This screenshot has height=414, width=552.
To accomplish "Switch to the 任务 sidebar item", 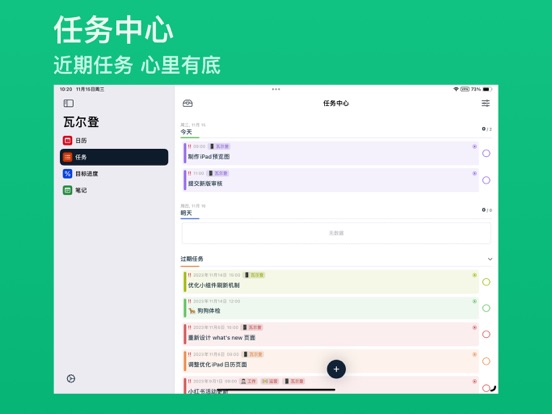I will click(x=114, y=157).
